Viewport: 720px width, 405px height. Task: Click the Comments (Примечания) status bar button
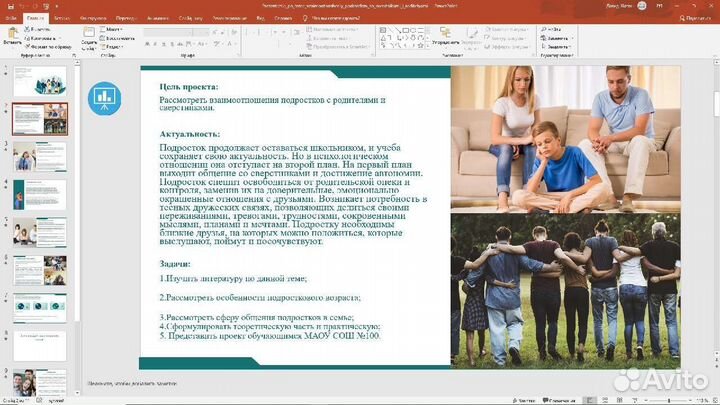click(x=559, y=401)
